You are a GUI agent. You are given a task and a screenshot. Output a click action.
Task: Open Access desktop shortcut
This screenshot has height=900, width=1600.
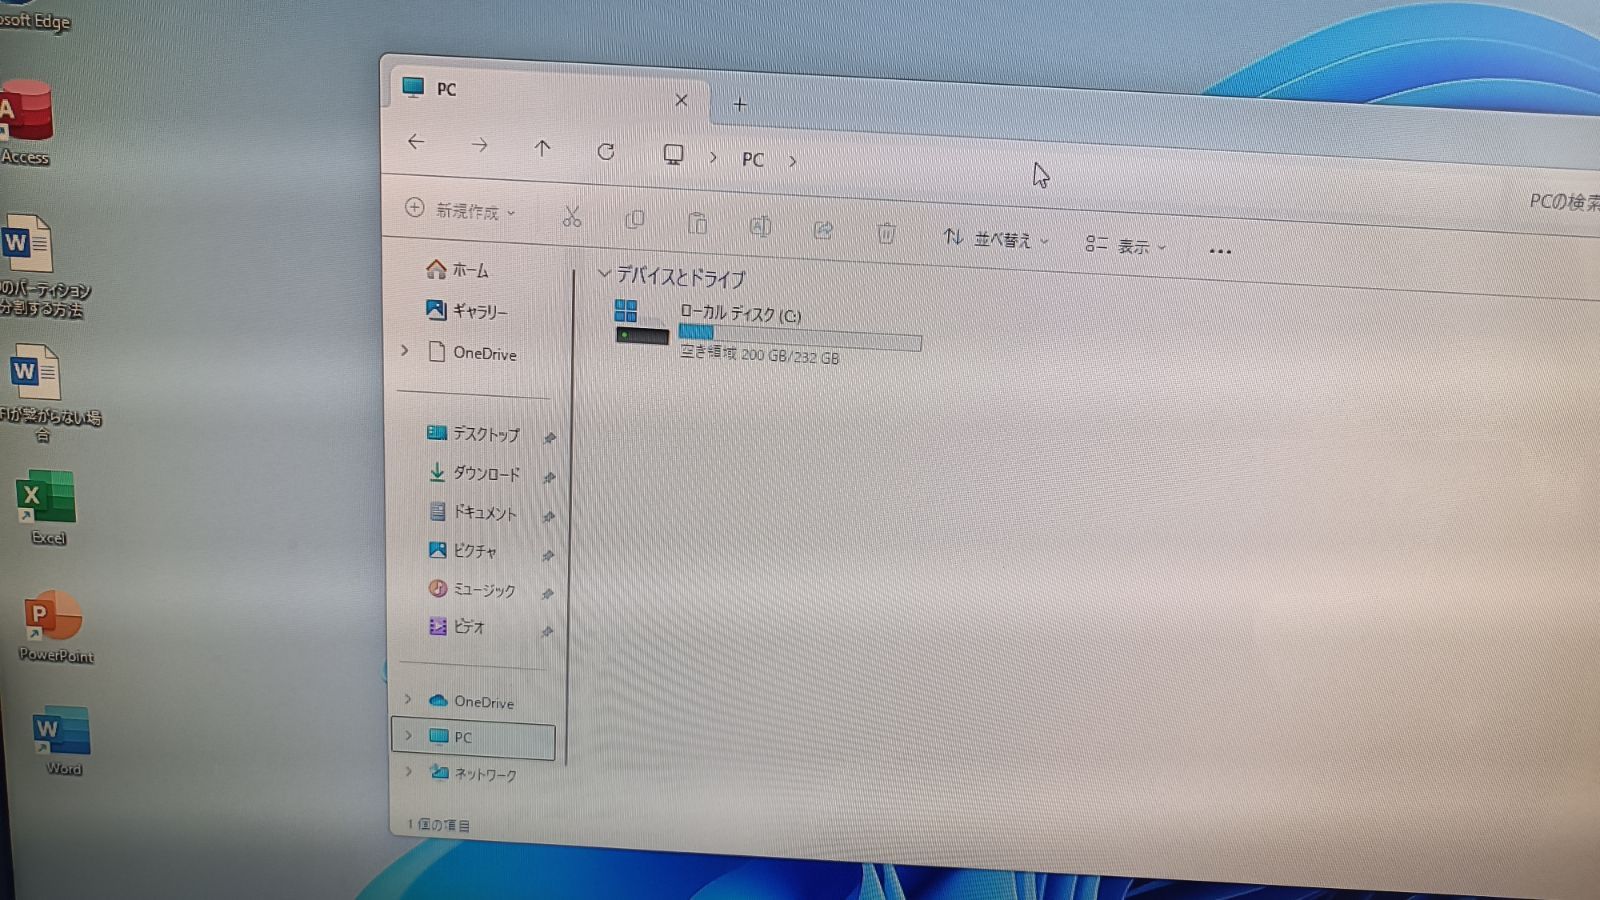pos(25,122)
